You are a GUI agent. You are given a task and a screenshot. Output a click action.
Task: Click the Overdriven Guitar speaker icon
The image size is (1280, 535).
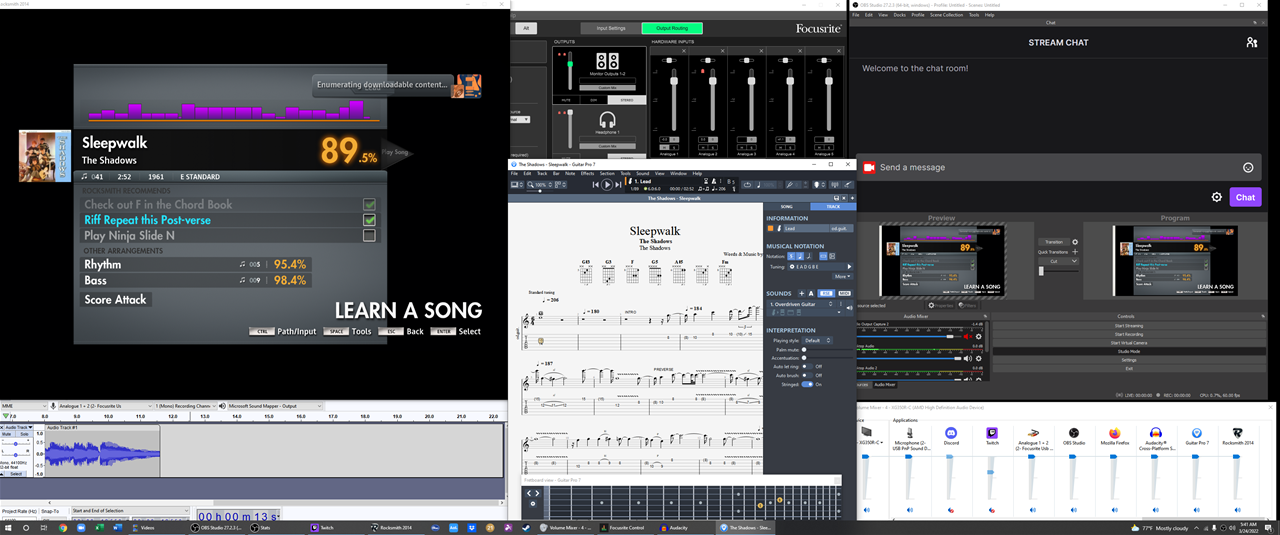(849, 308)
